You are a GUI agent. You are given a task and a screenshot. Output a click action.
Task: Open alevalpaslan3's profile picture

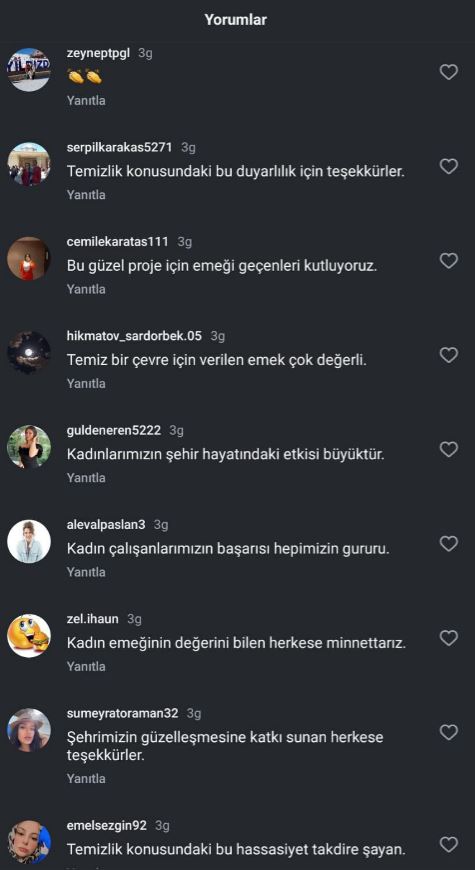(x=29, y=542)
